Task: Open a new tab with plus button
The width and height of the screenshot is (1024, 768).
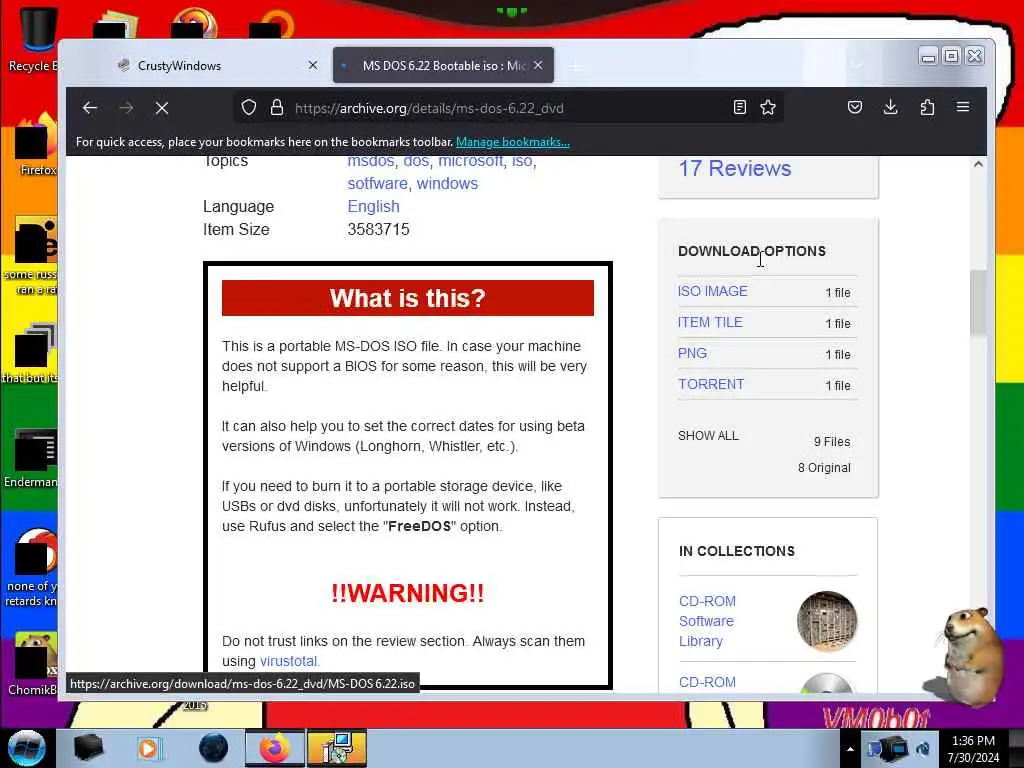Action: [x=576, y=66]
